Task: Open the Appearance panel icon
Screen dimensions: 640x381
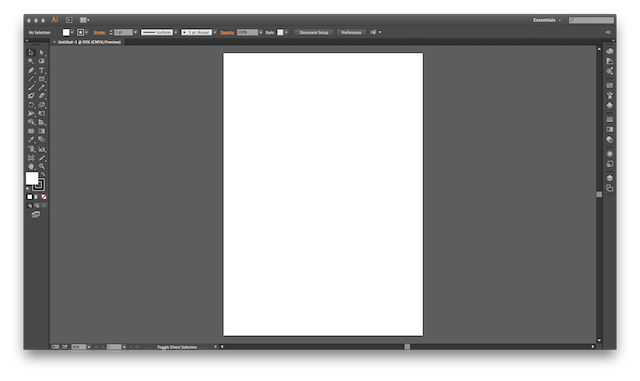Action: [610, 154]
